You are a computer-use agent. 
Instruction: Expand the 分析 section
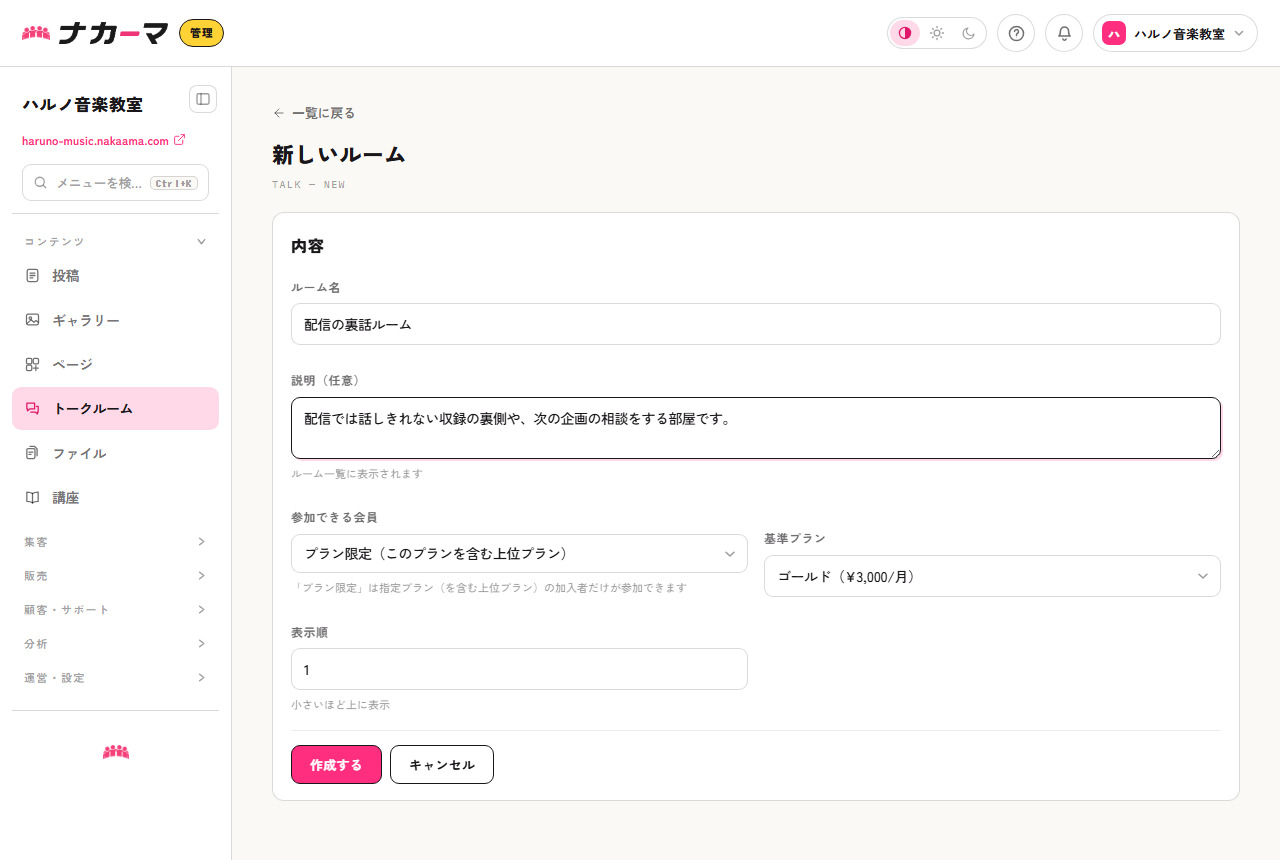(x=115, y=643)
